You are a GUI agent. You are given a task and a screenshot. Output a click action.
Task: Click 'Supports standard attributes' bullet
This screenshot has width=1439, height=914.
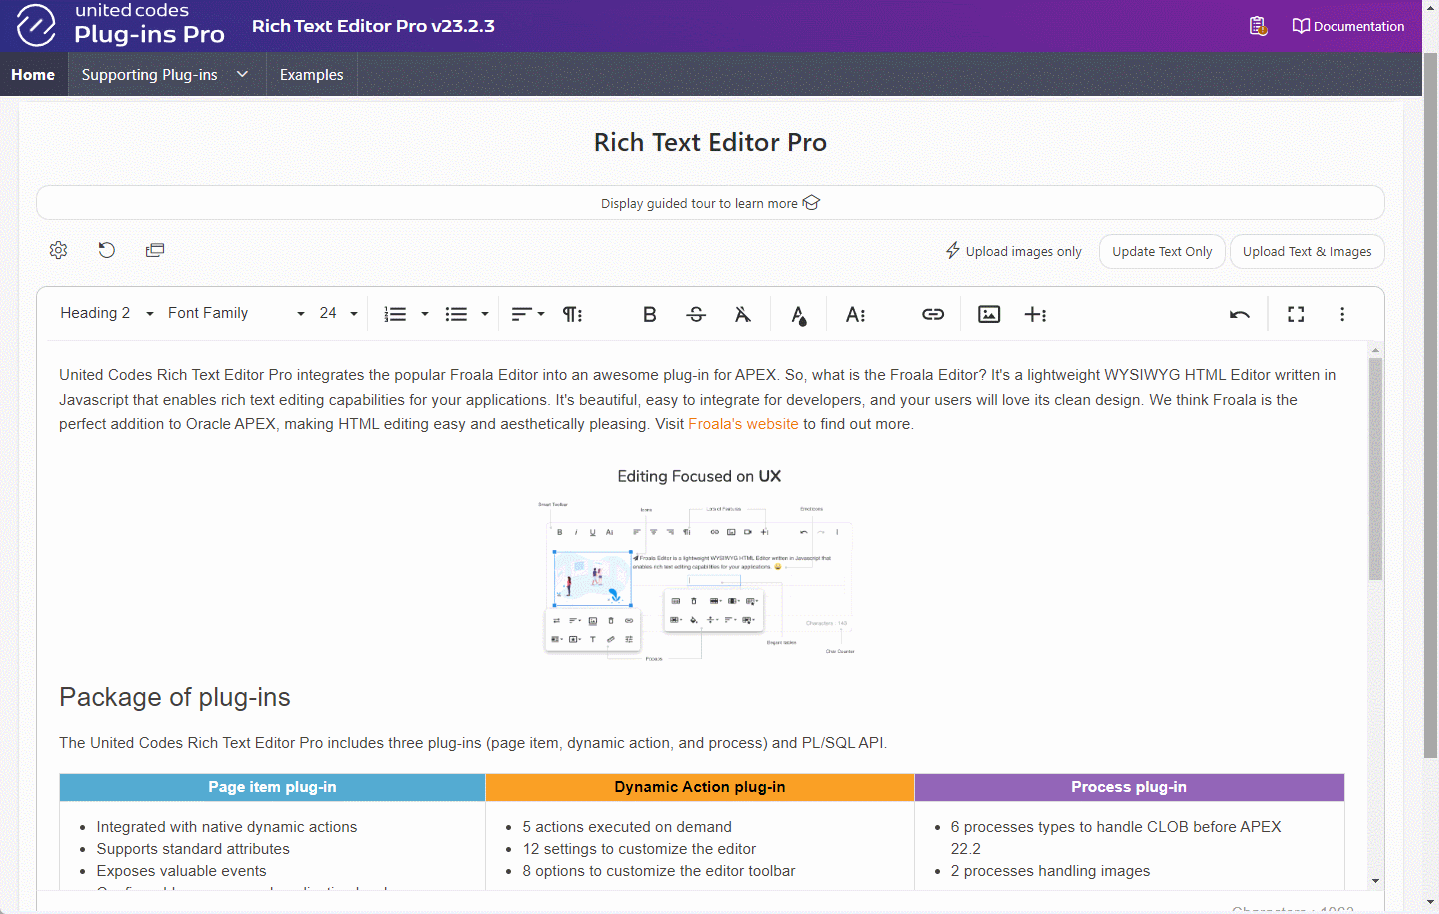[193, 849]
